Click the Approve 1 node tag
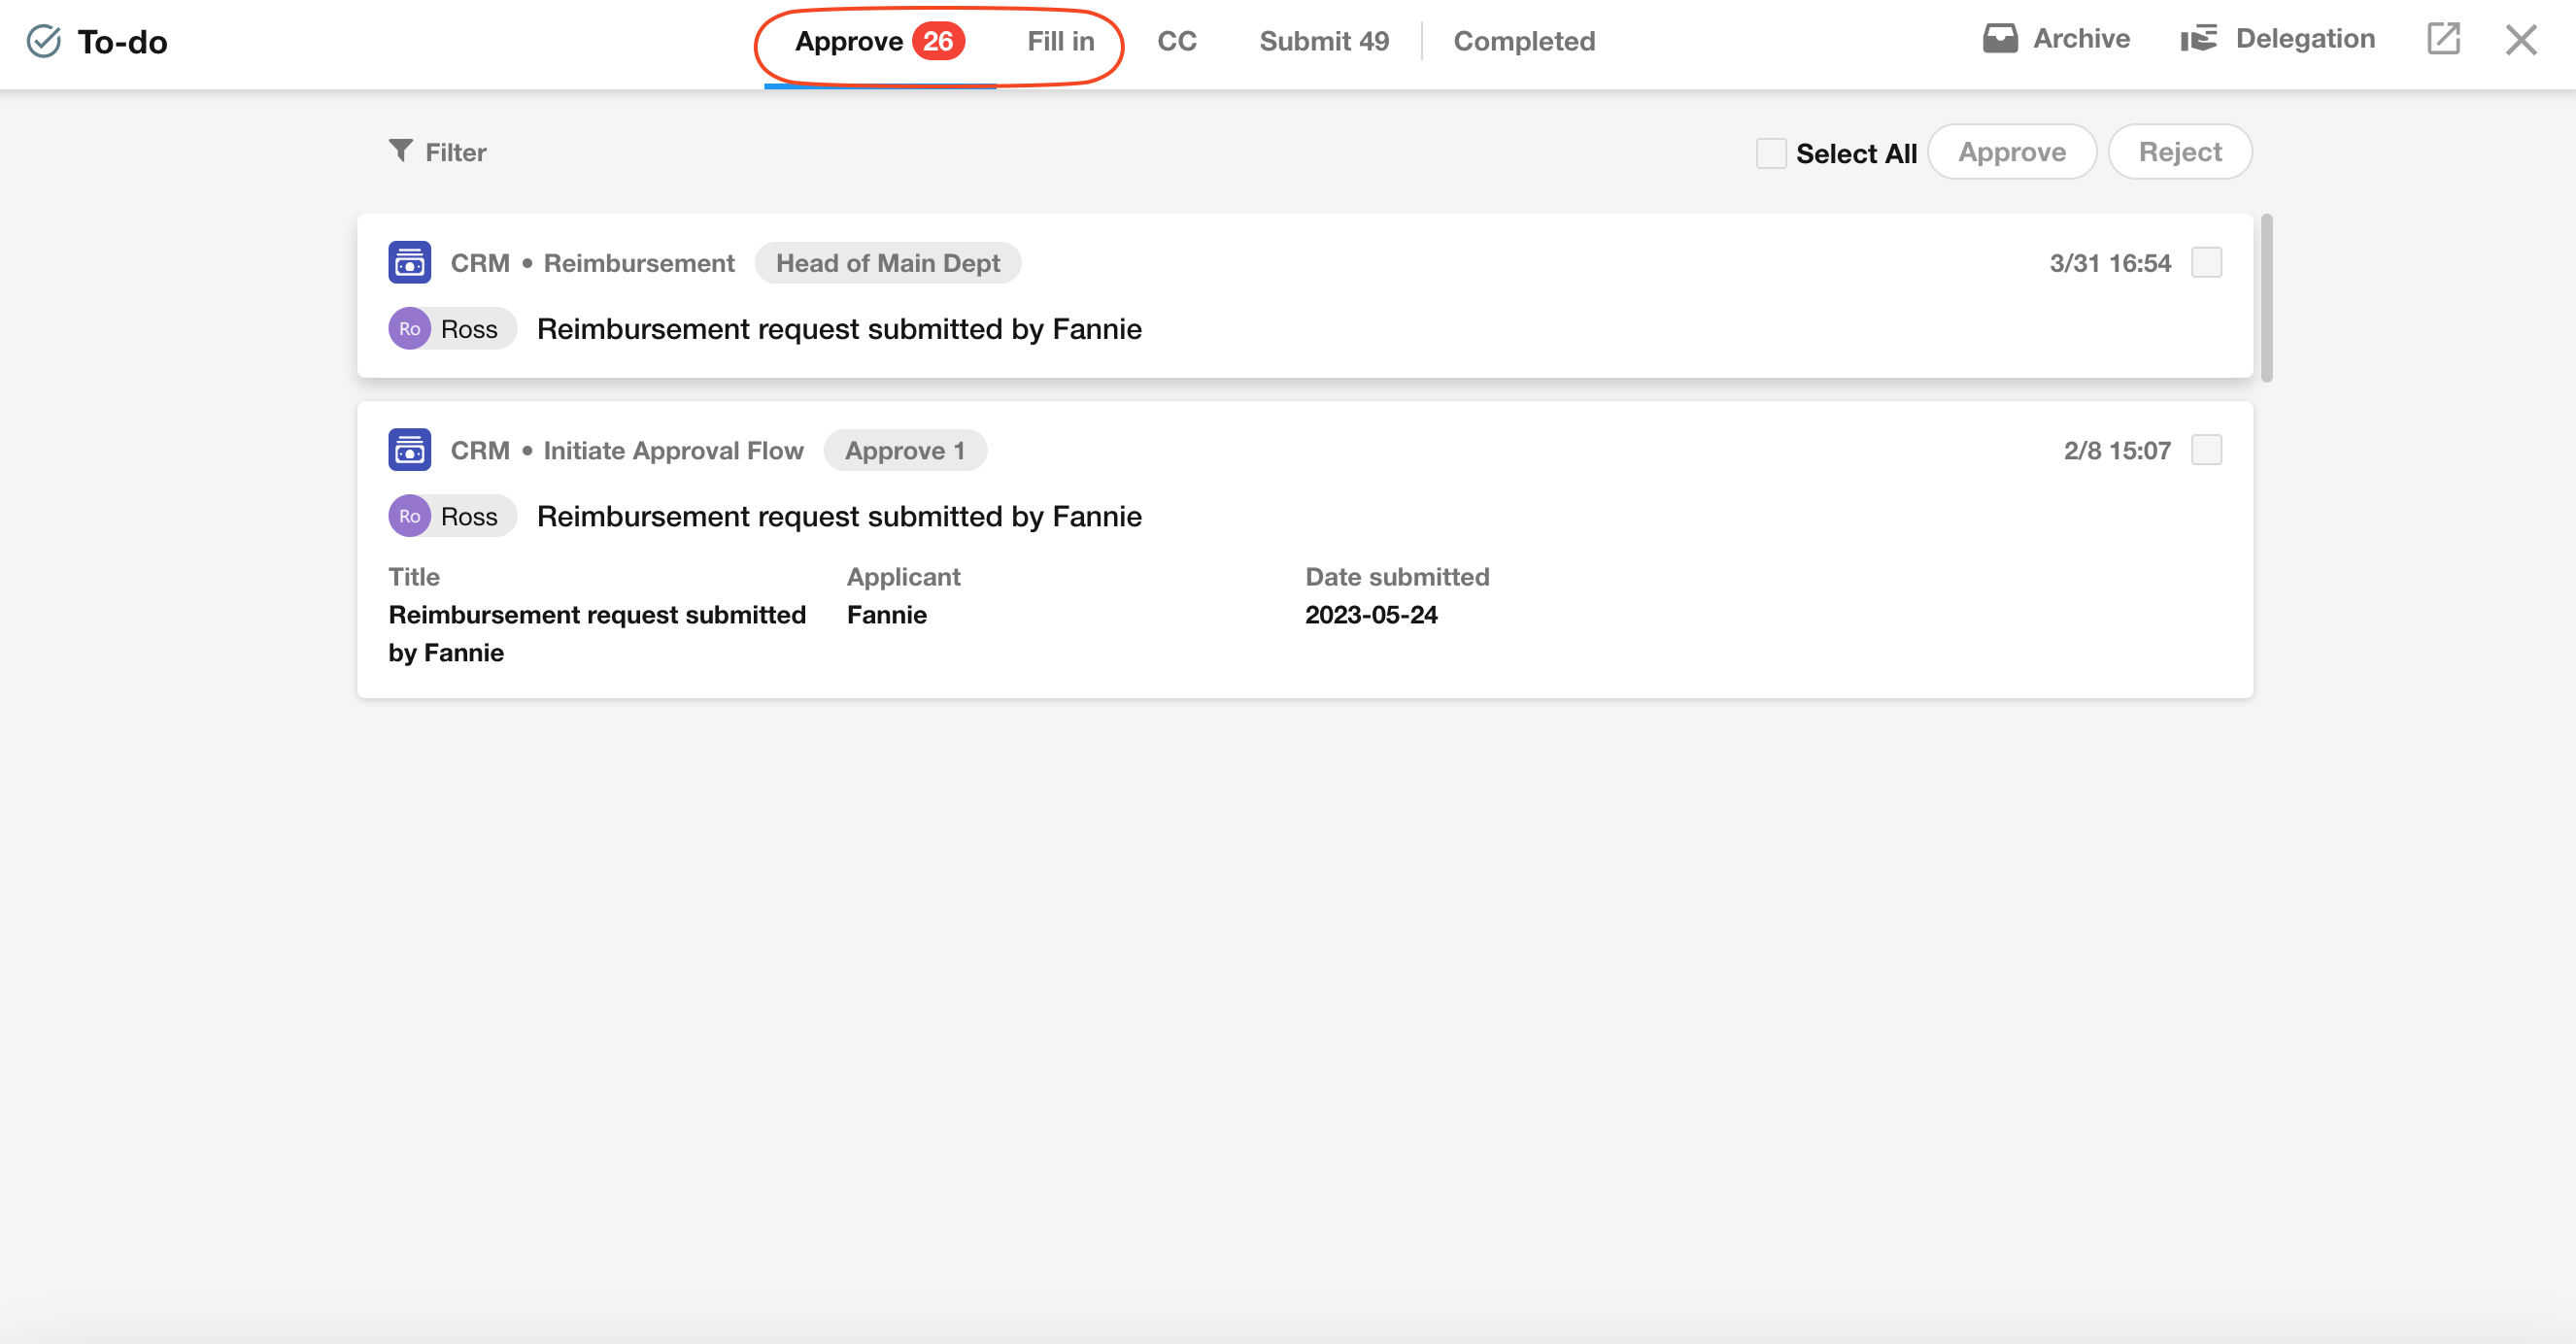This screenshot has height=1344, width=2576. [905, 450]
